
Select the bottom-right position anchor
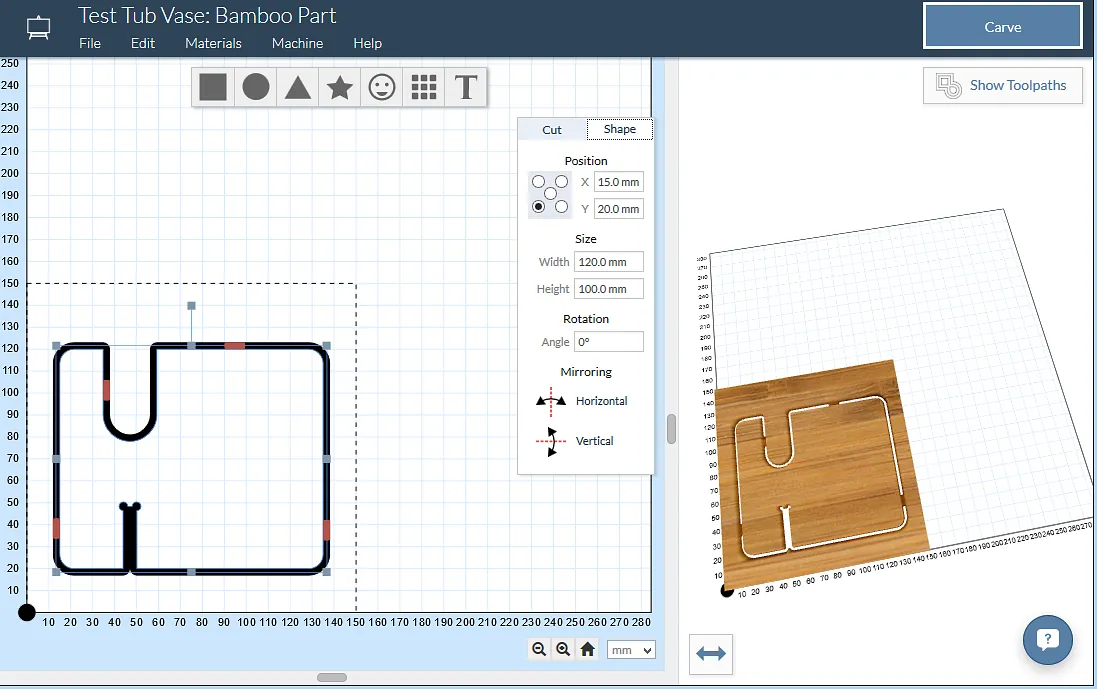[x=561, y=206]
